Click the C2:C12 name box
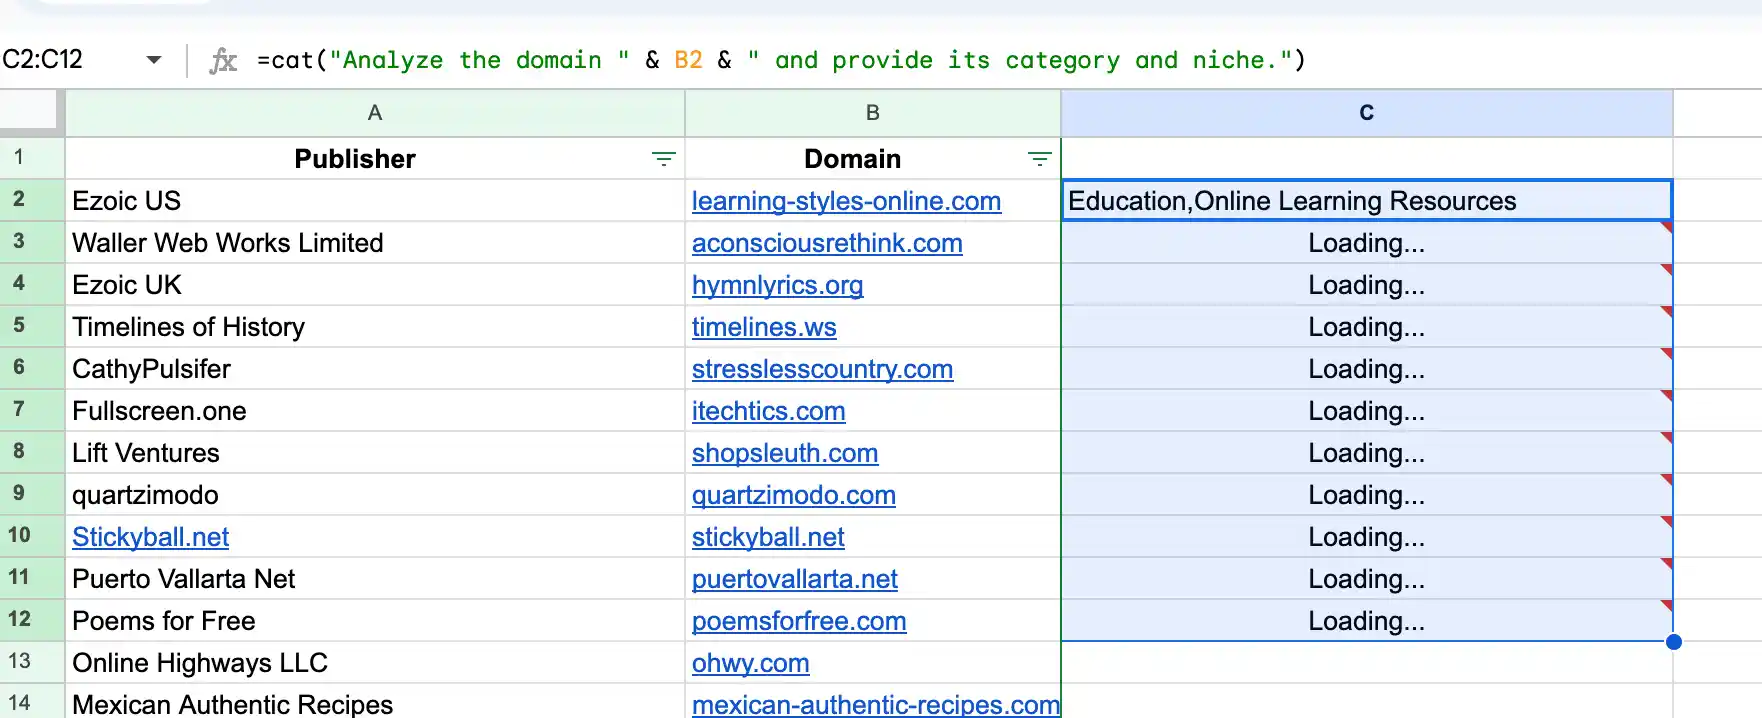The width and height of the screenshot is (1762, 718). tap(43, 60)
